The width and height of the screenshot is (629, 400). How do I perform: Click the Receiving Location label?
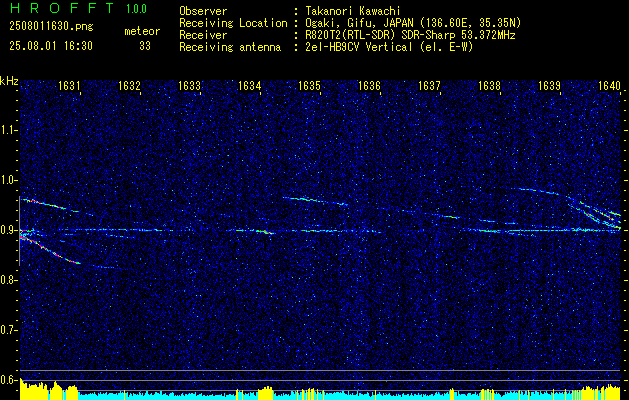point(233,23)
